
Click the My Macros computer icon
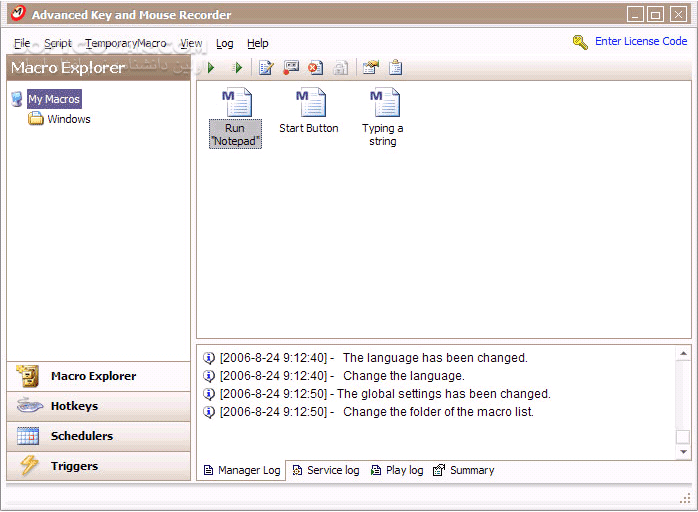pyautogui.click(x=17, y=99)
